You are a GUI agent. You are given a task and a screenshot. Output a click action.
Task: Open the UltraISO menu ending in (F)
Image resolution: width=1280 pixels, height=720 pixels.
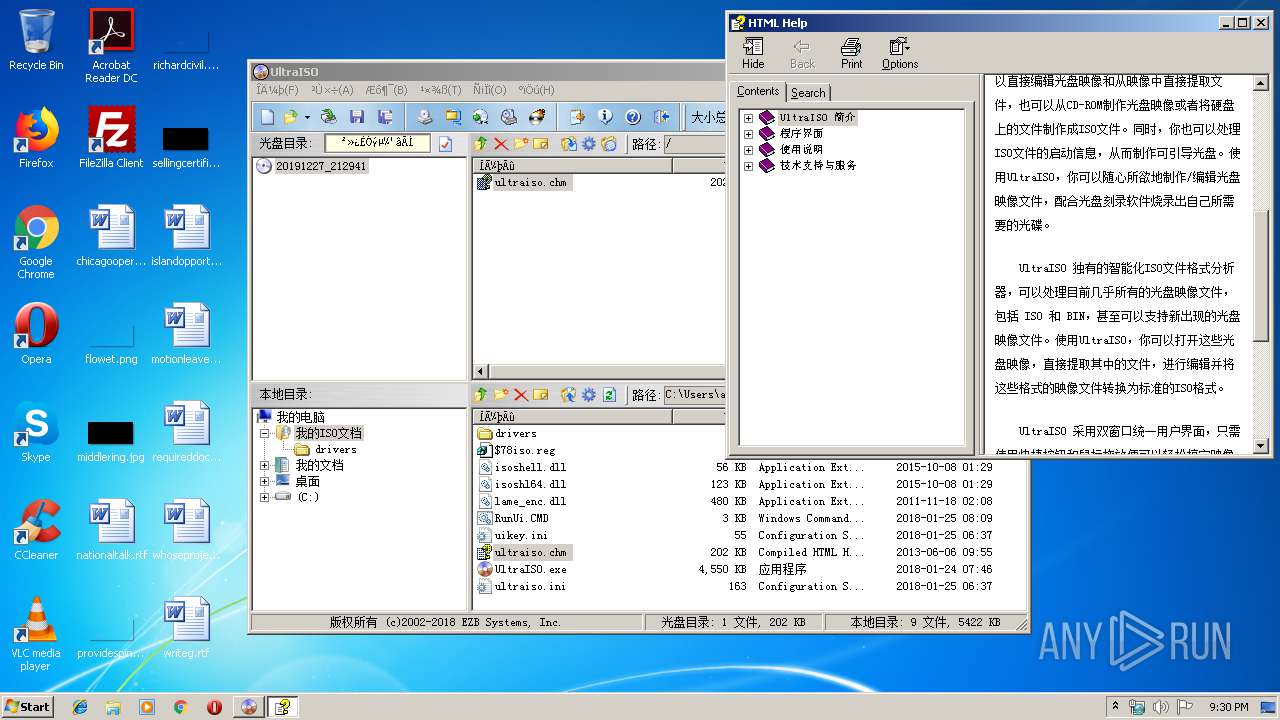pyautogui.click(x=277, y=90)
